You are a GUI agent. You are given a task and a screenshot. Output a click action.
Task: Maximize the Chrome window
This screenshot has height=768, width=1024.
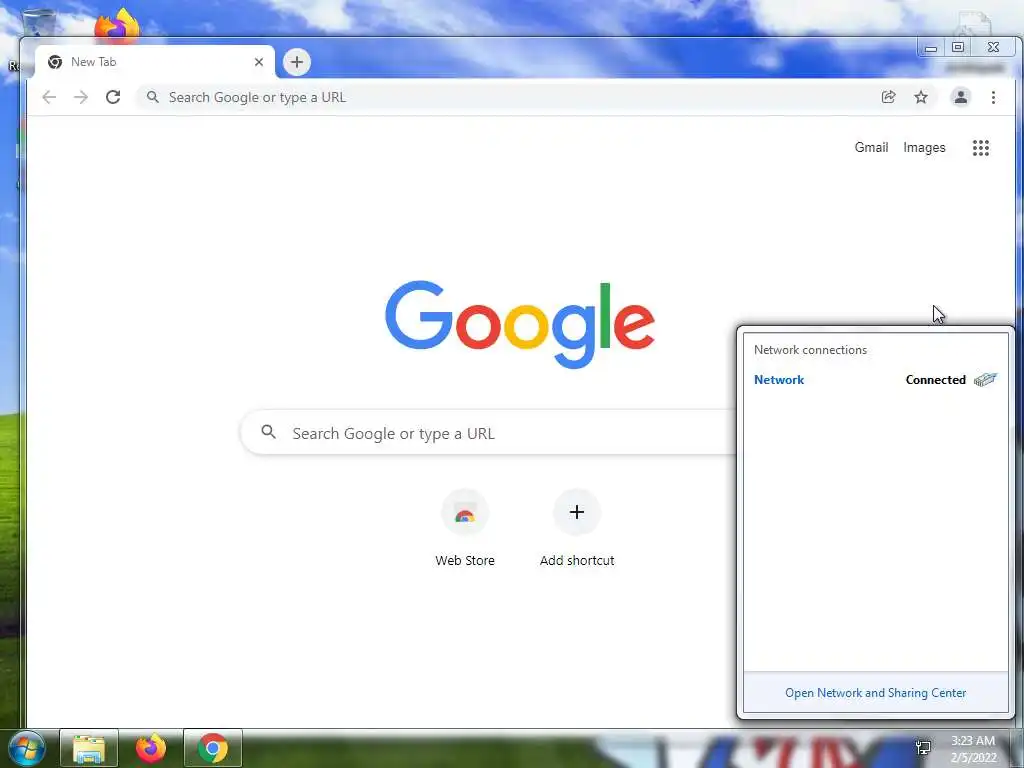pos(958,47)
